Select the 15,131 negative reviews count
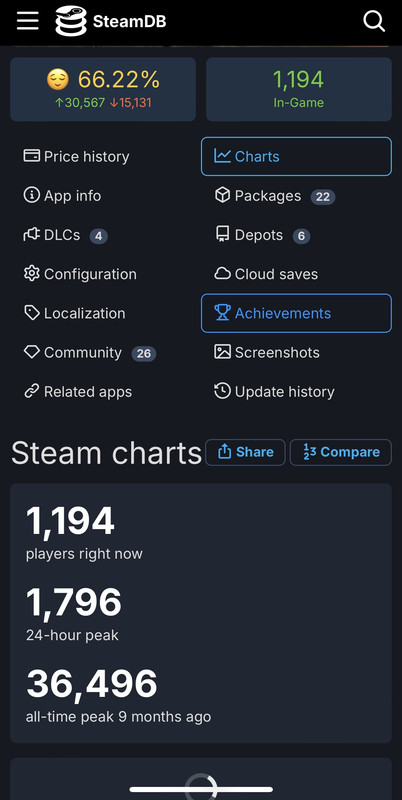402x800 pixels. [x=131, y=103]
